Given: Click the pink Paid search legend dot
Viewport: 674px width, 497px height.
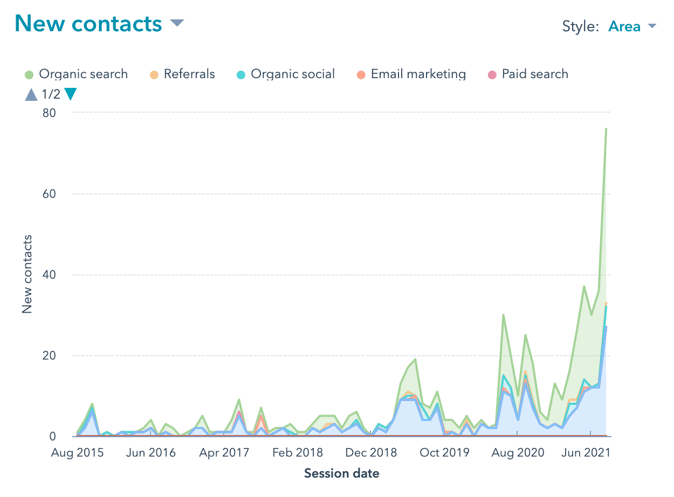Looking at the screenshot, I should coord(492,75).
